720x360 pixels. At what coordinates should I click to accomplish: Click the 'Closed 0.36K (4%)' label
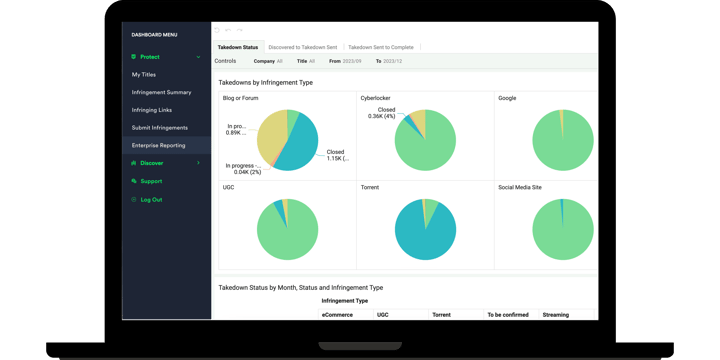point(381,113)
